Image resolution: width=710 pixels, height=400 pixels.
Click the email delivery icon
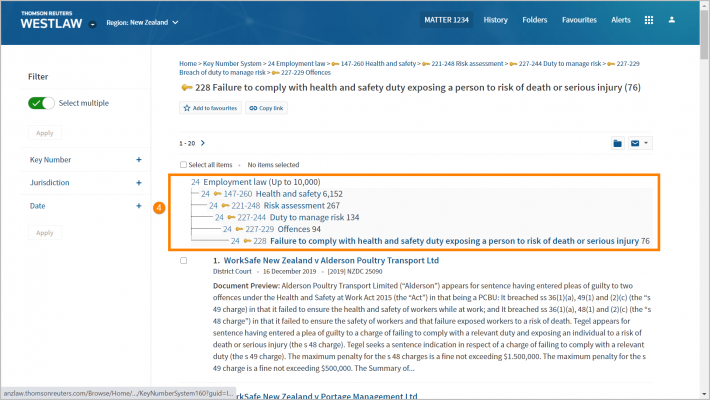pyautogui.click(x=635, y=143)
